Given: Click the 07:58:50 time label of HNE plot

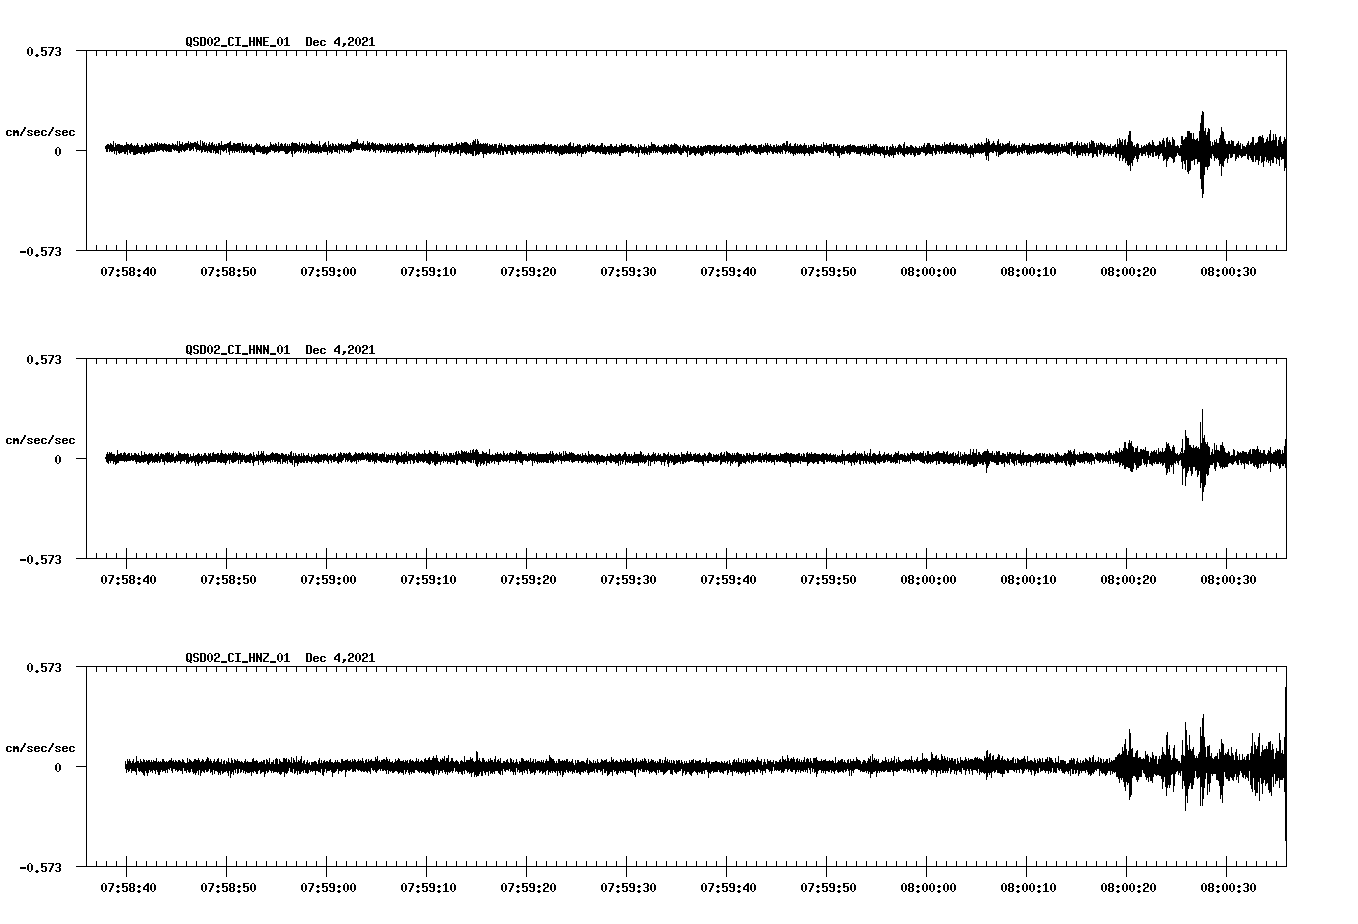Looking at the screenshot, I should tap(228, 272).
